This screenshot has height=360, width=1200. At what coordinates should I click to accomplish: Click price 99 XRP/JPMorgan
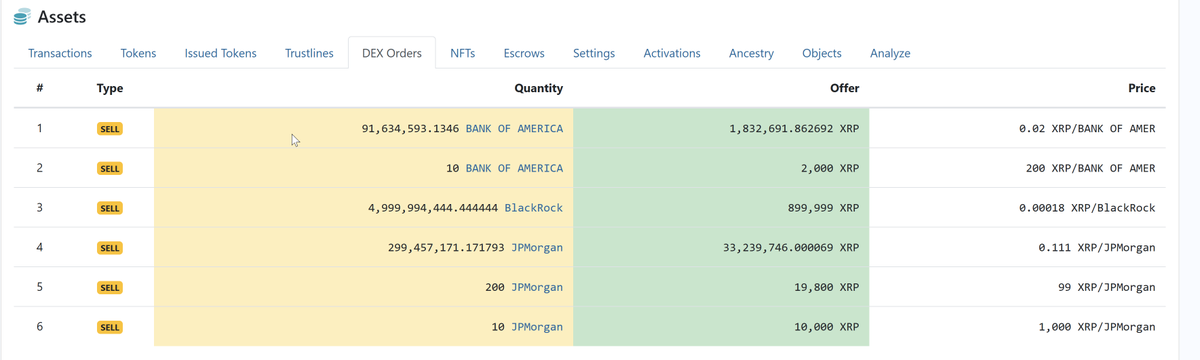(x=1107, y=288)
